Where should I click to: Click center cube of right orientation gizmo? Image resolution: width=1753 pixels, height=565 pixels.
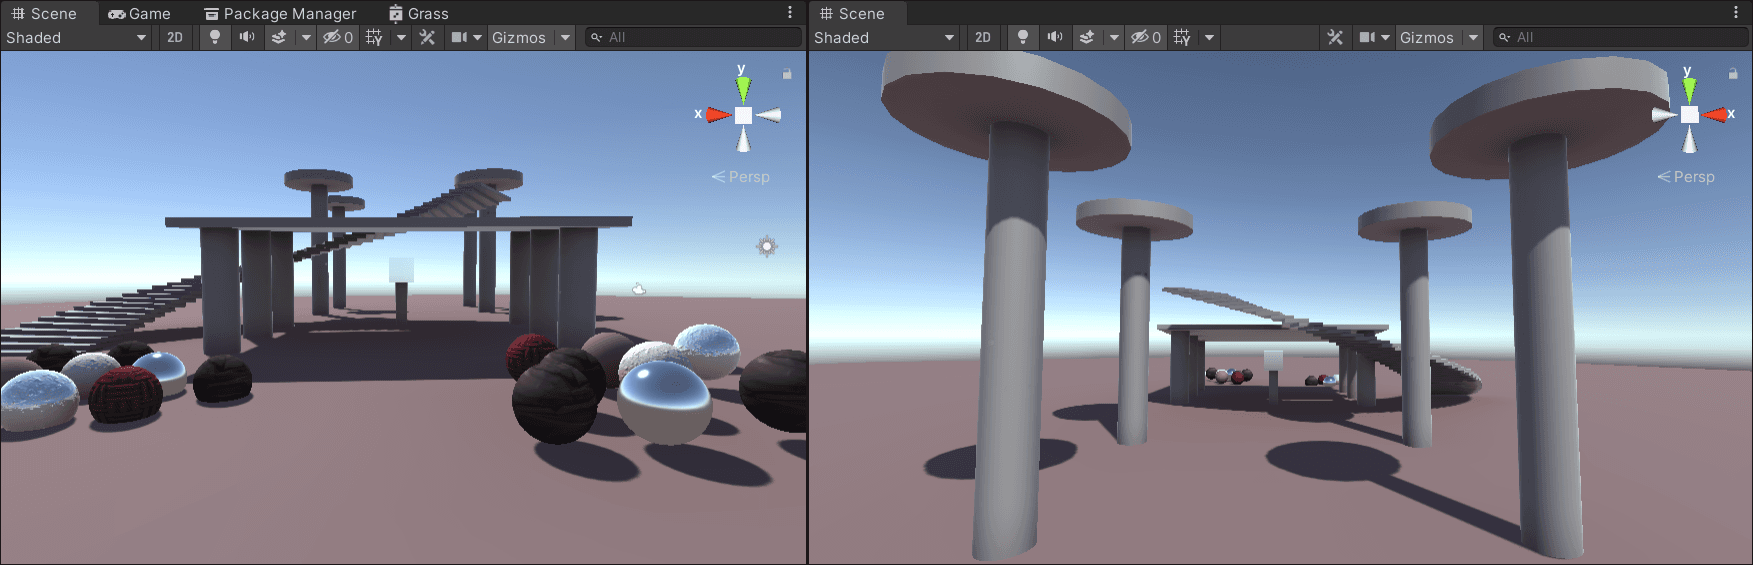point(1689,115)
